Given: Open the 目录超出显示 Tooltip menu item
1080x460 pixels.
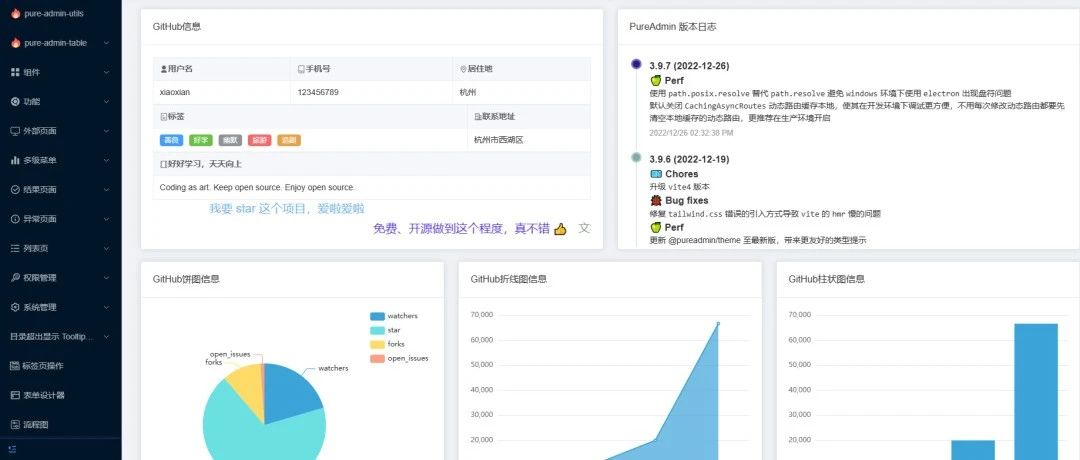Looking at the screenshot, I should click(x=61, y=337).
